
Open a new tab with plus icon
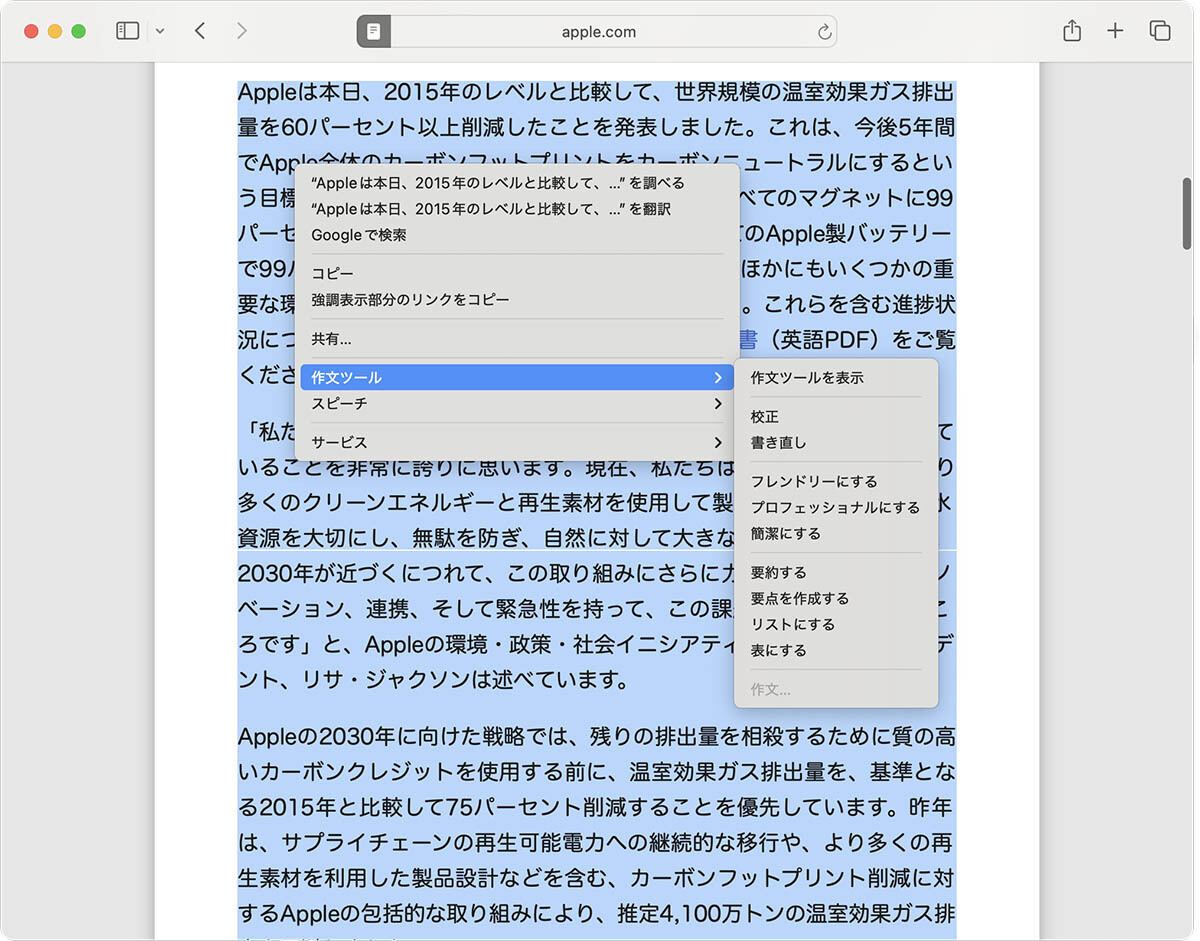click(1116, 31)
